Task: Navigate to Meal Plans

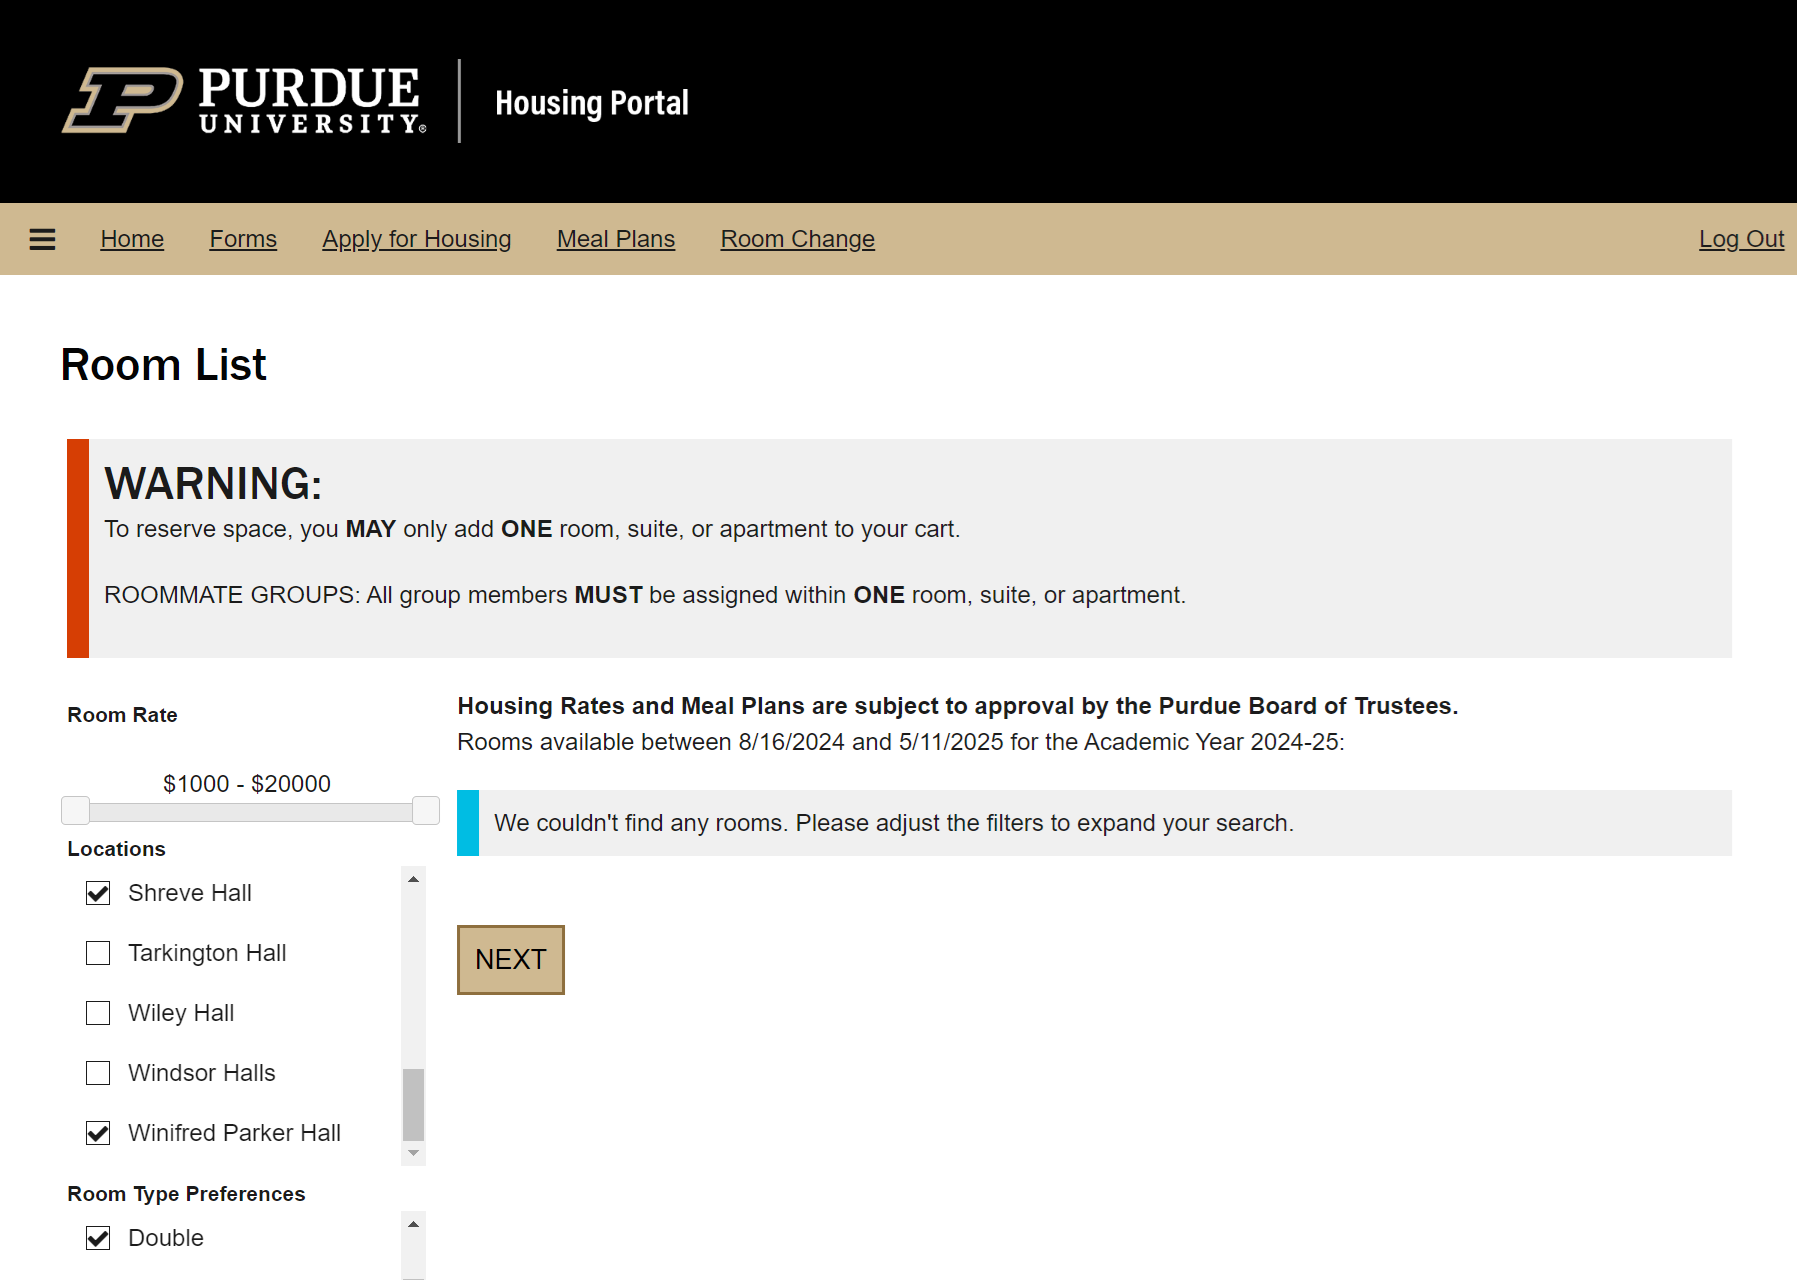Action: [616, 239]
